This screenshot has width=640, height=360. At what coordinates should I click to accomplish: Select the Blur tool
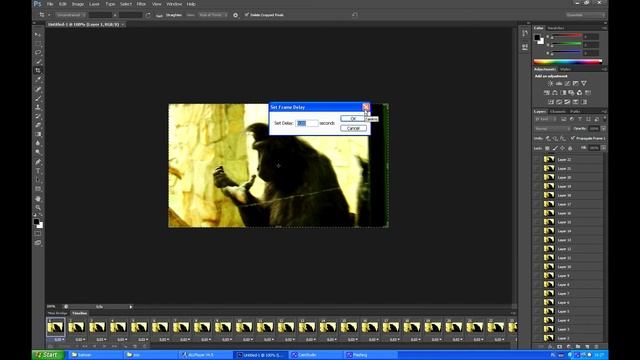[x=38, y=143]
